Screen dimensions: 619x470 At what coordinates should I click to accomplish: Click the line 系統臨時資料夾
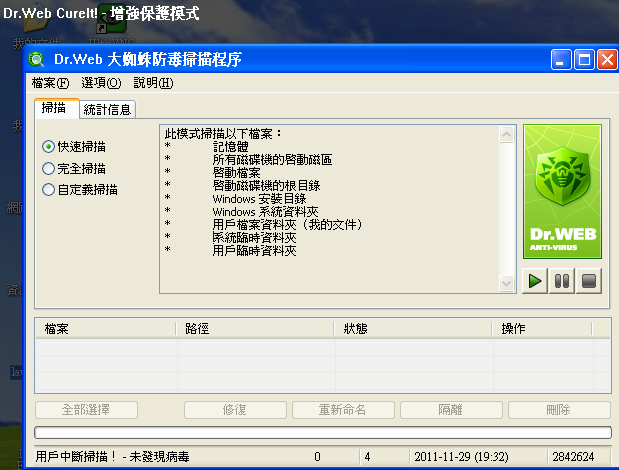click(255, 238)
